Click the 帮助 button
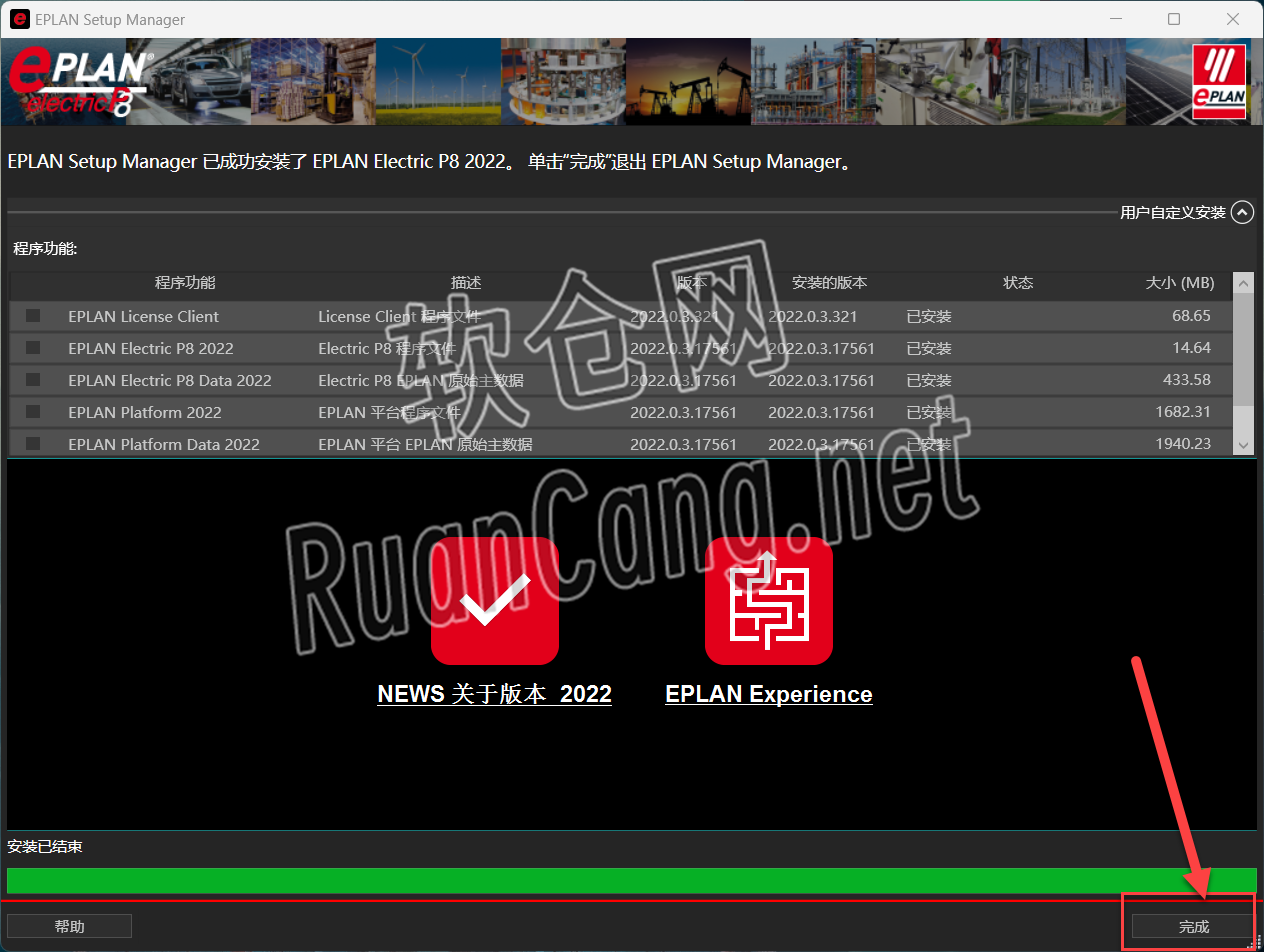The width and height of the screenshot is (1264, 952). [x=69, y=927]
